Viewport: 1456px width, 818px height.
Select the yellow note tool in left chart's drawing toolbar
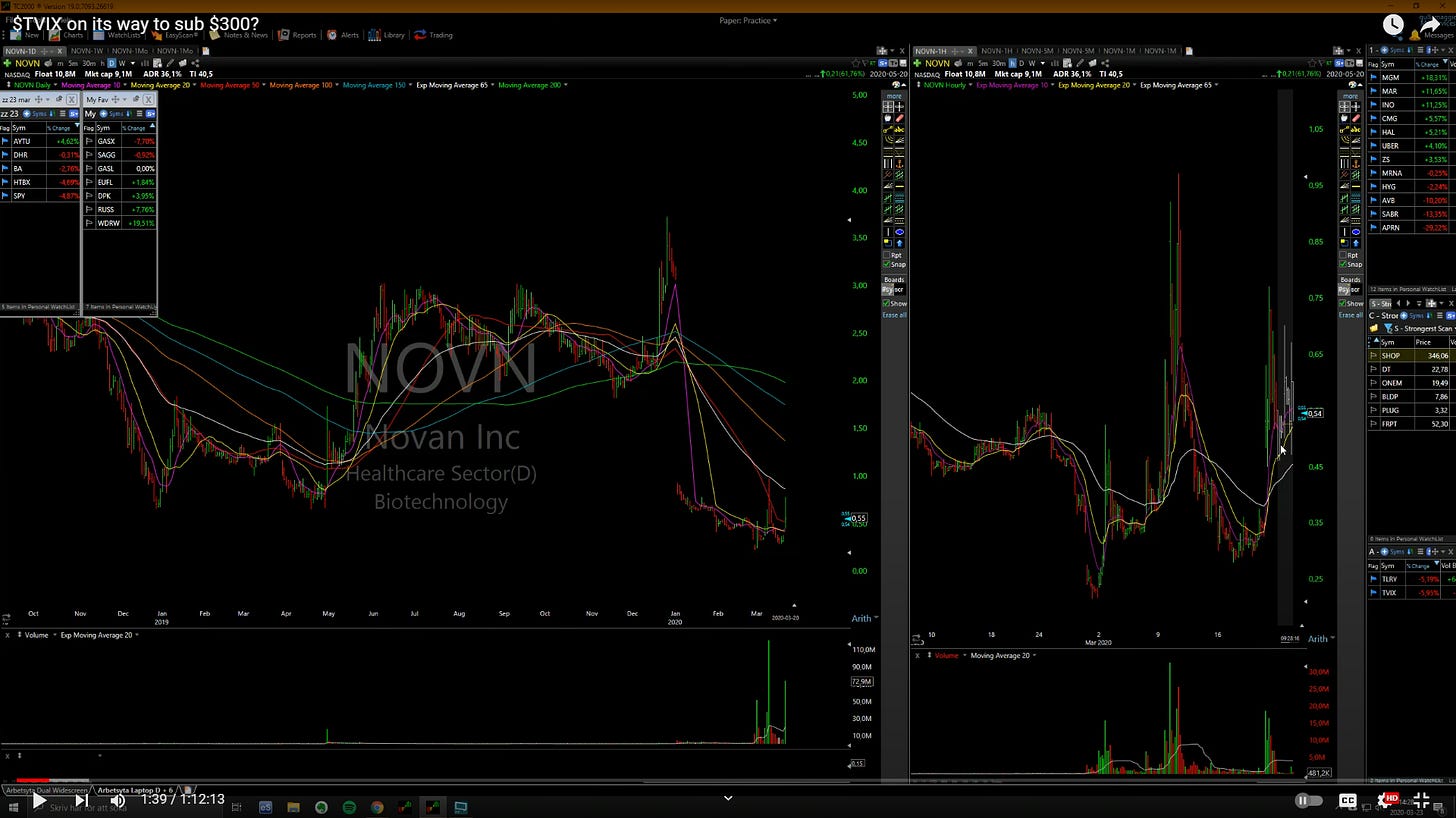tap(888, 243)
